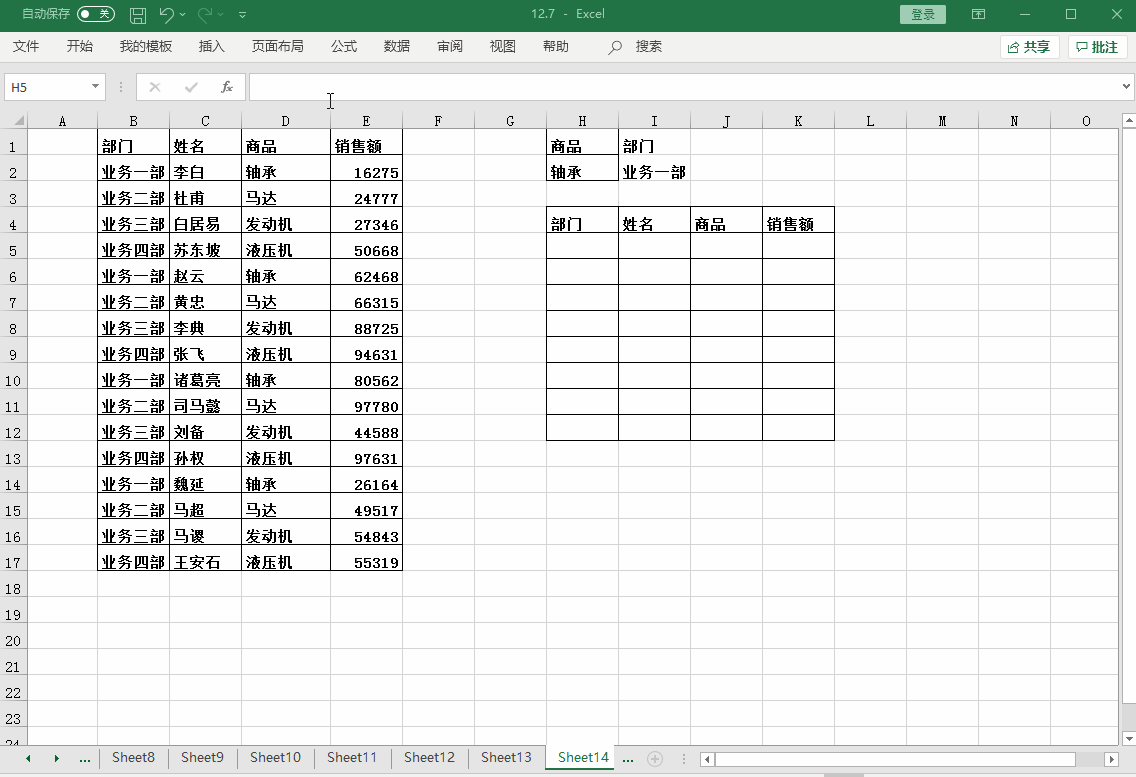
Task: Click the 登录 sign-in button
Action: pos(923,15)
